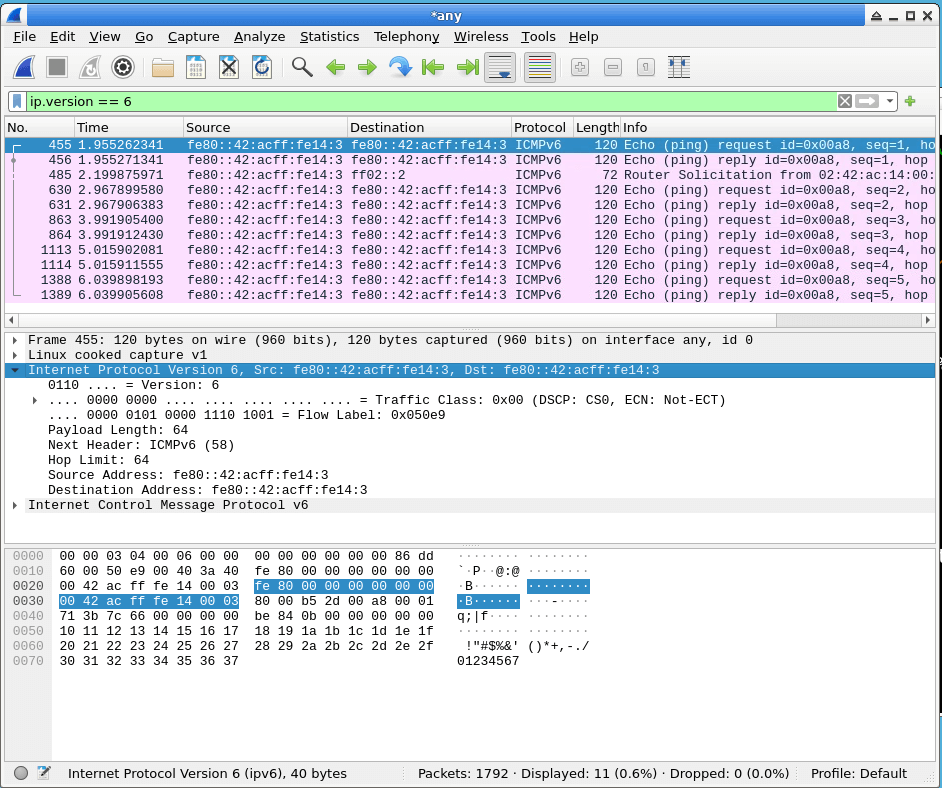Open a capture file folder icon

pyautogui.click(x=163, y=67)
